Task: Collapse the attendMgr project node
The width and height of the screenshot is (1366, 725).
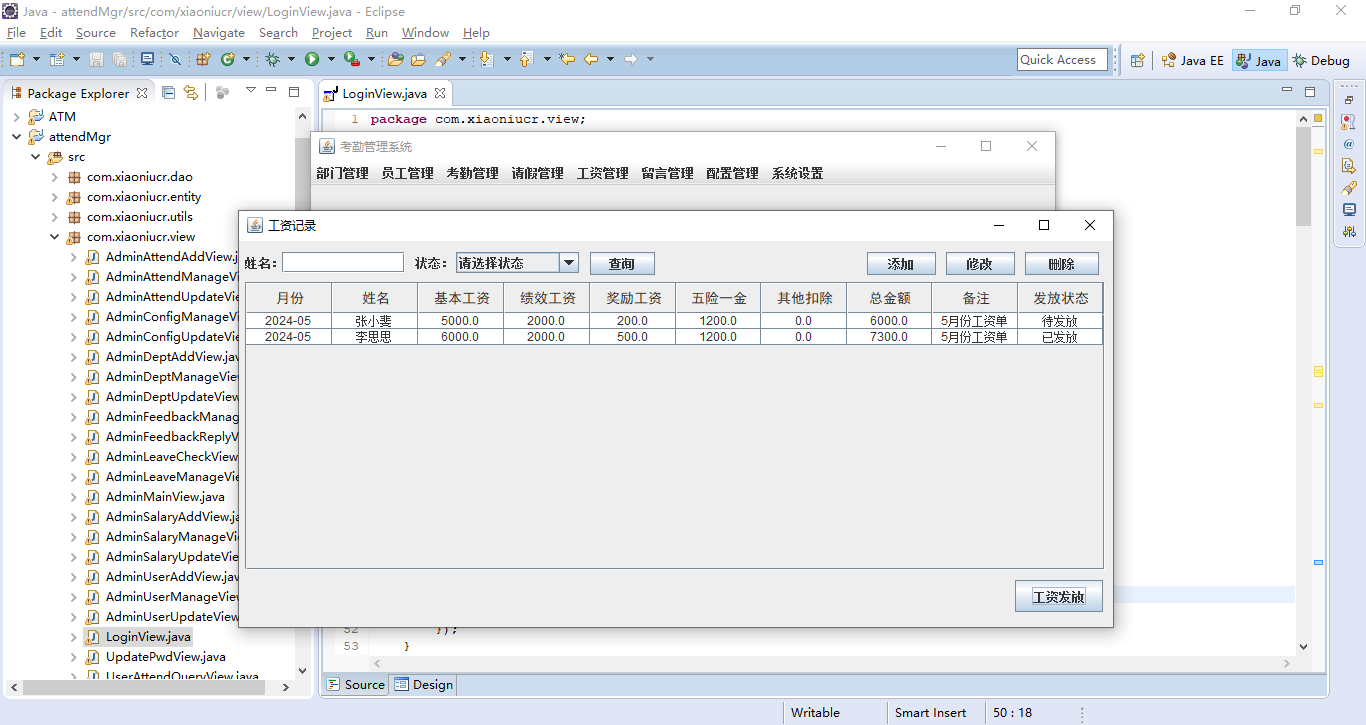Action: tap(16, 137)
